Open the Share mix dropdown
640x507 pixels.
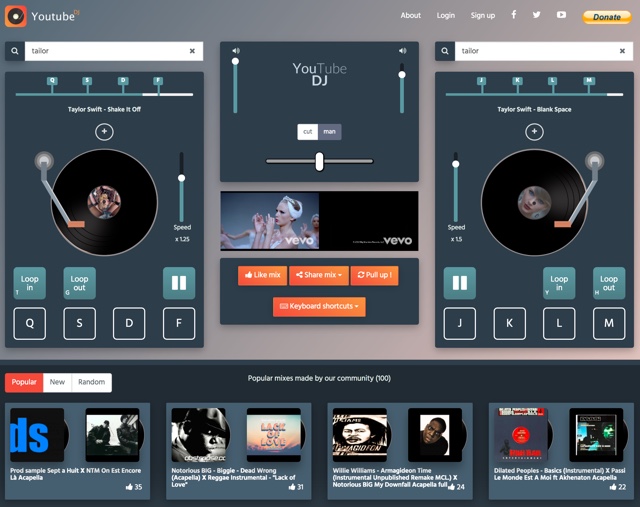(x=319, y=275)
